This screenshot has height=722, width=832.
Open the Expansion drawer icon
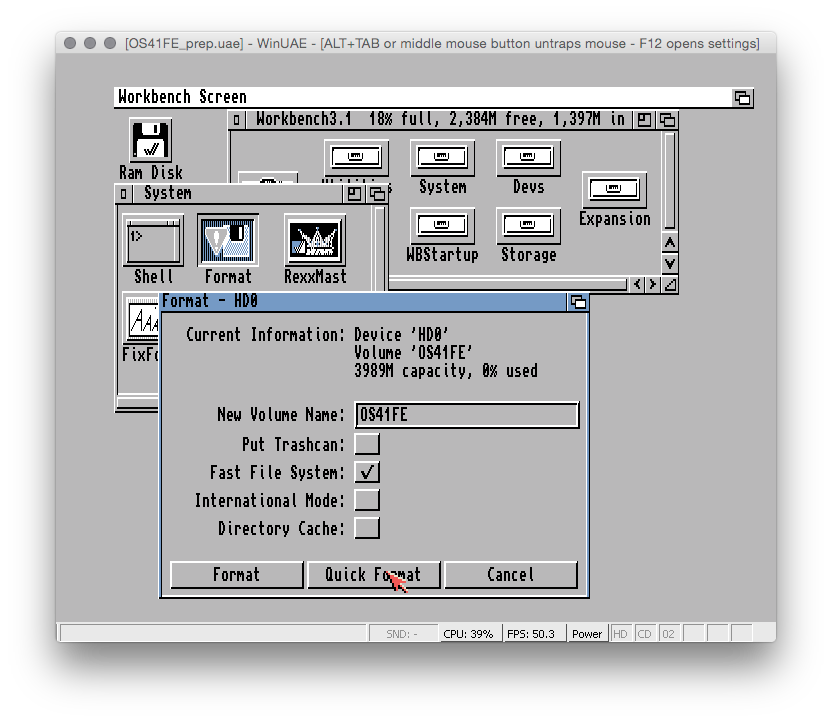(614, 190)
